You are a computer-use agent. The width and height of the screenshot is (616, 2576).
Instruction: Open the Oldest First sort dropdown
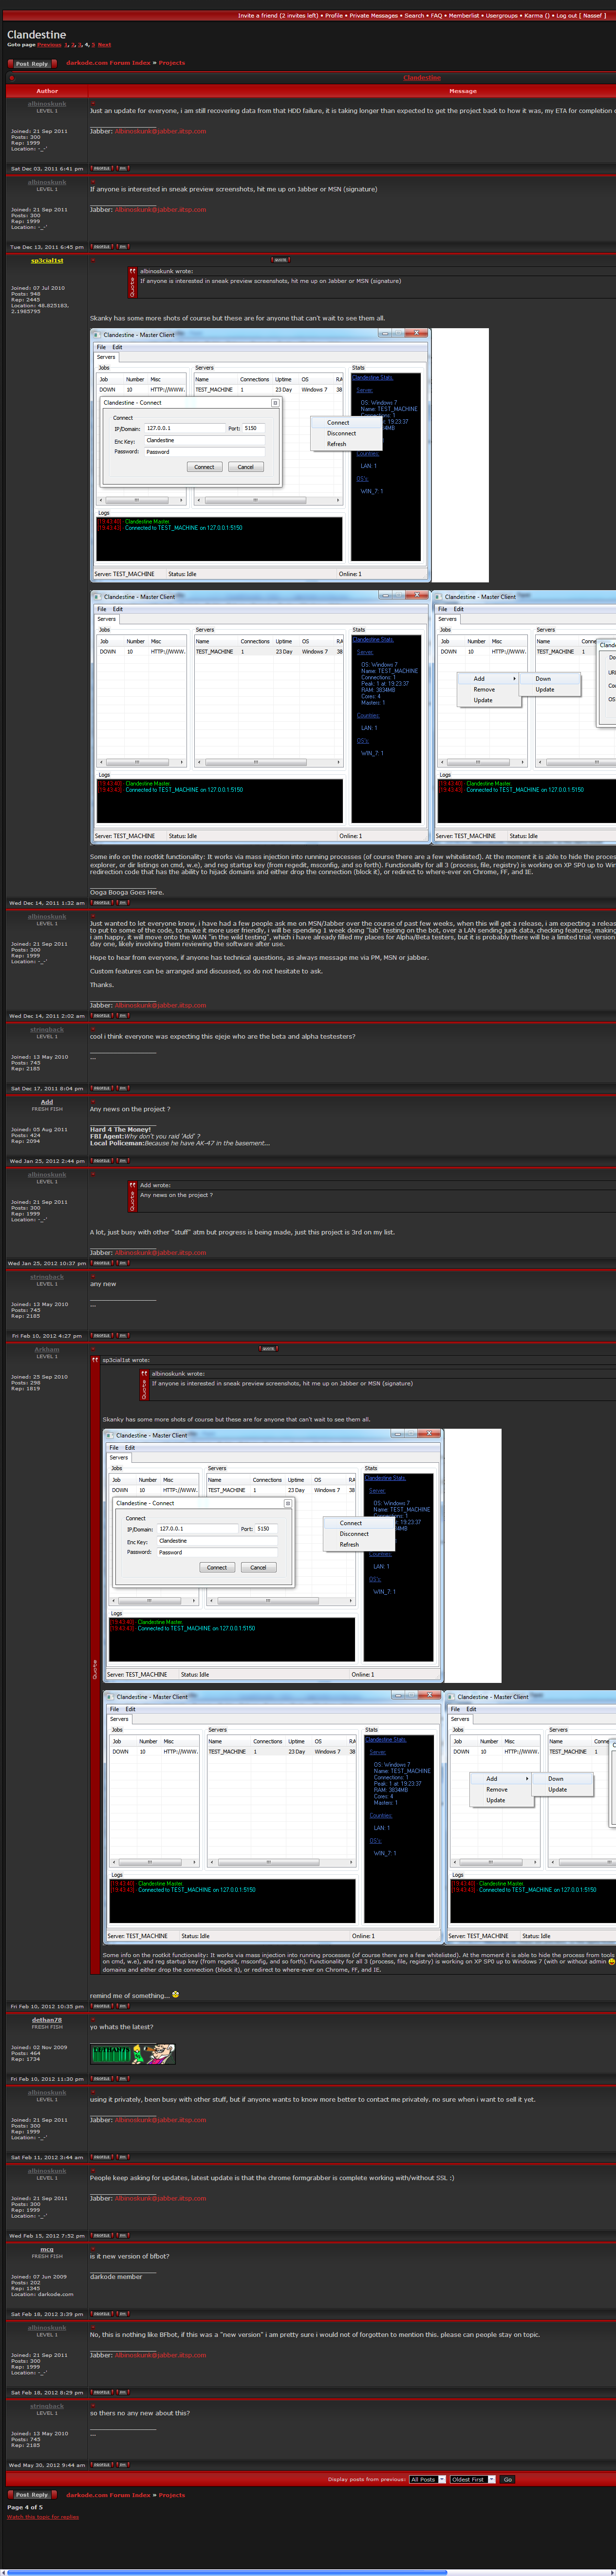coord(473,2480)
